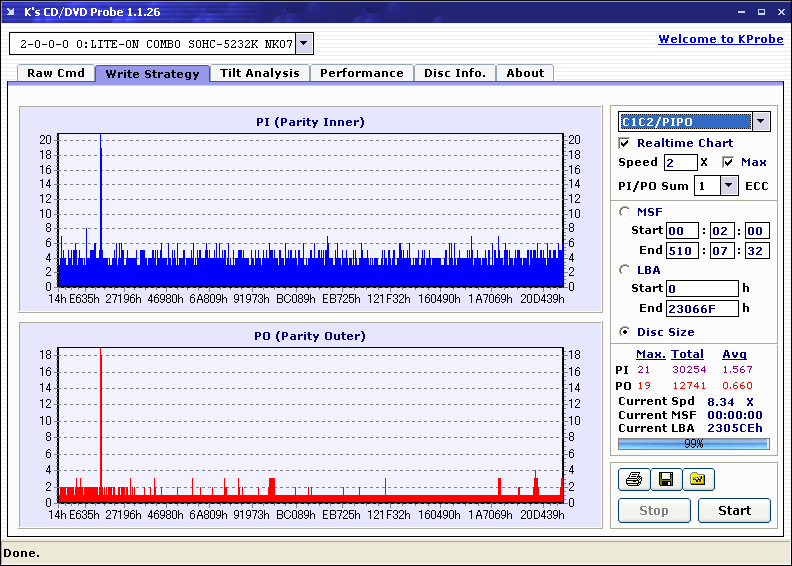Click the app icon in title bar
This screenshot has height=566, width=792.
(x=12, y=12)
